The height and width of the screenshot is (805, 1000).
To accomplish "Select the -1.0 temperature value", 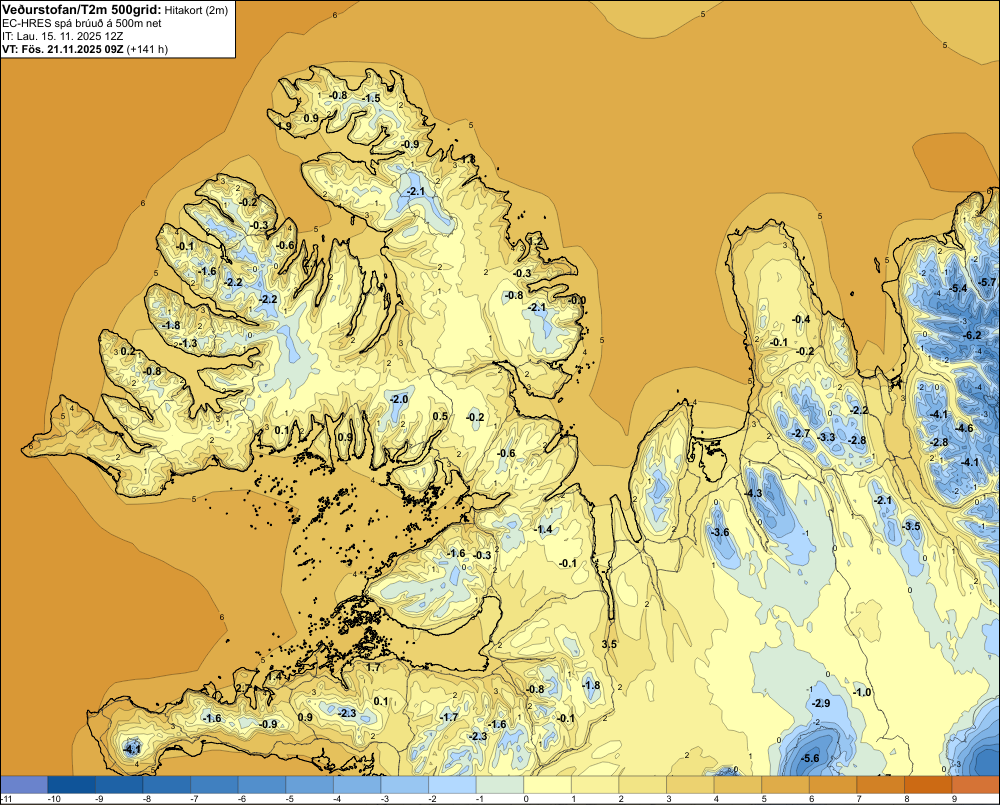I will pos(862,692).
